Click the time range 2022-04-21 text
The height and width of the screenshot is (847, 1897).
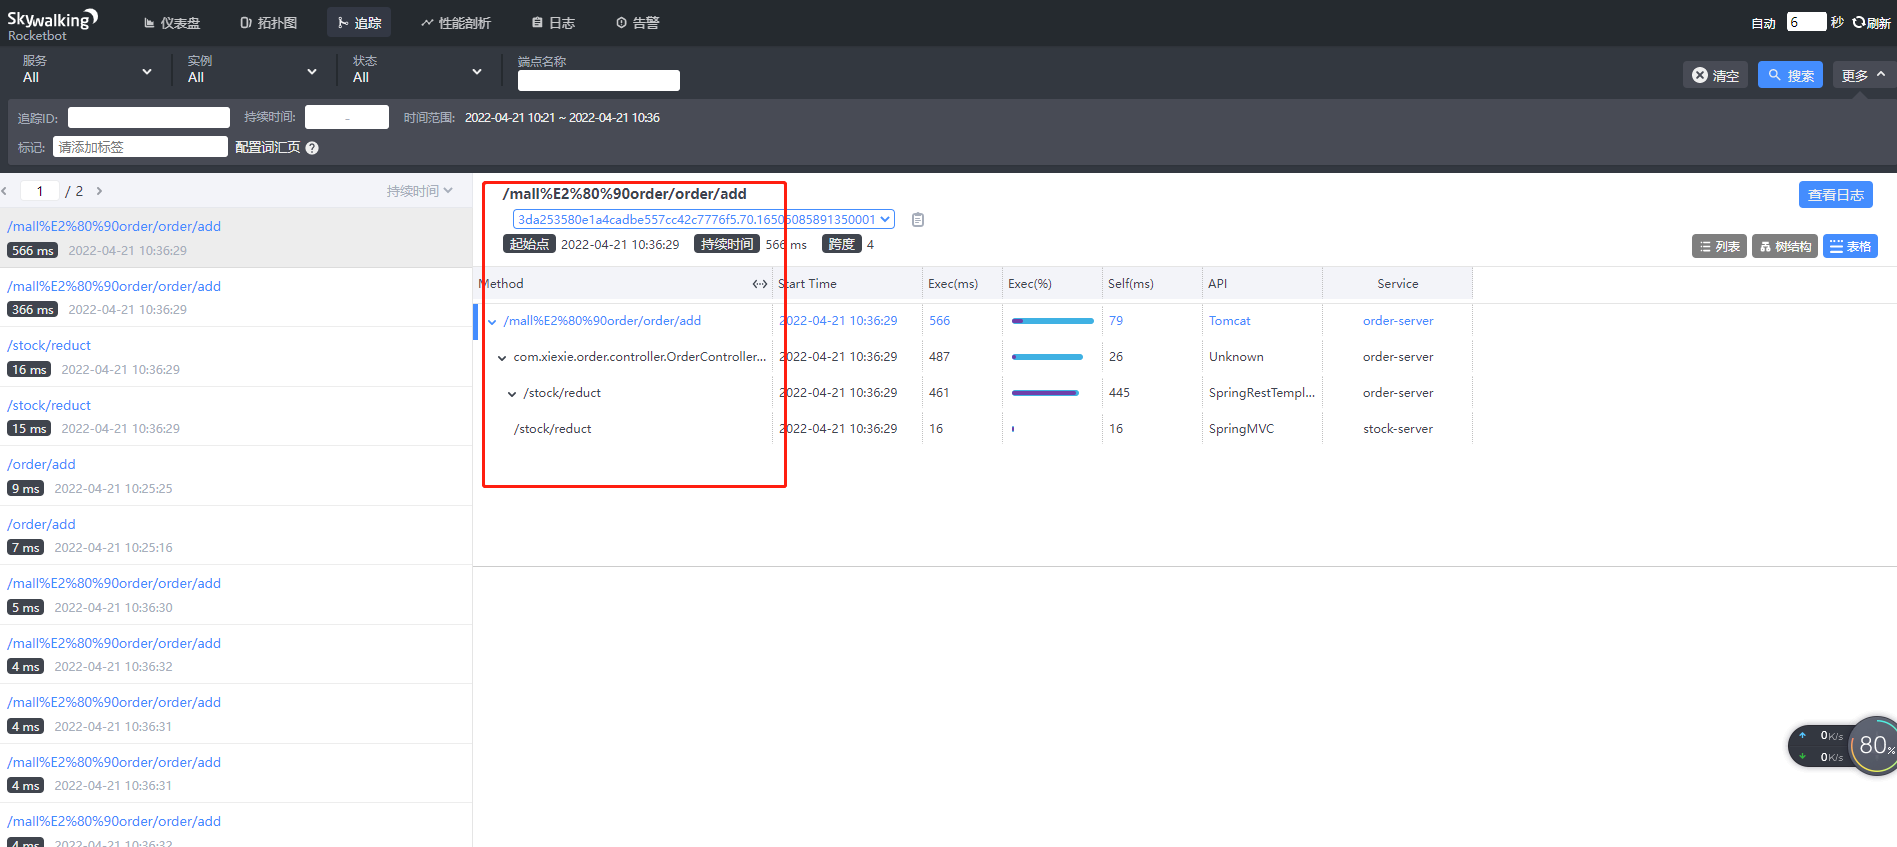click(x=562, y=118)
